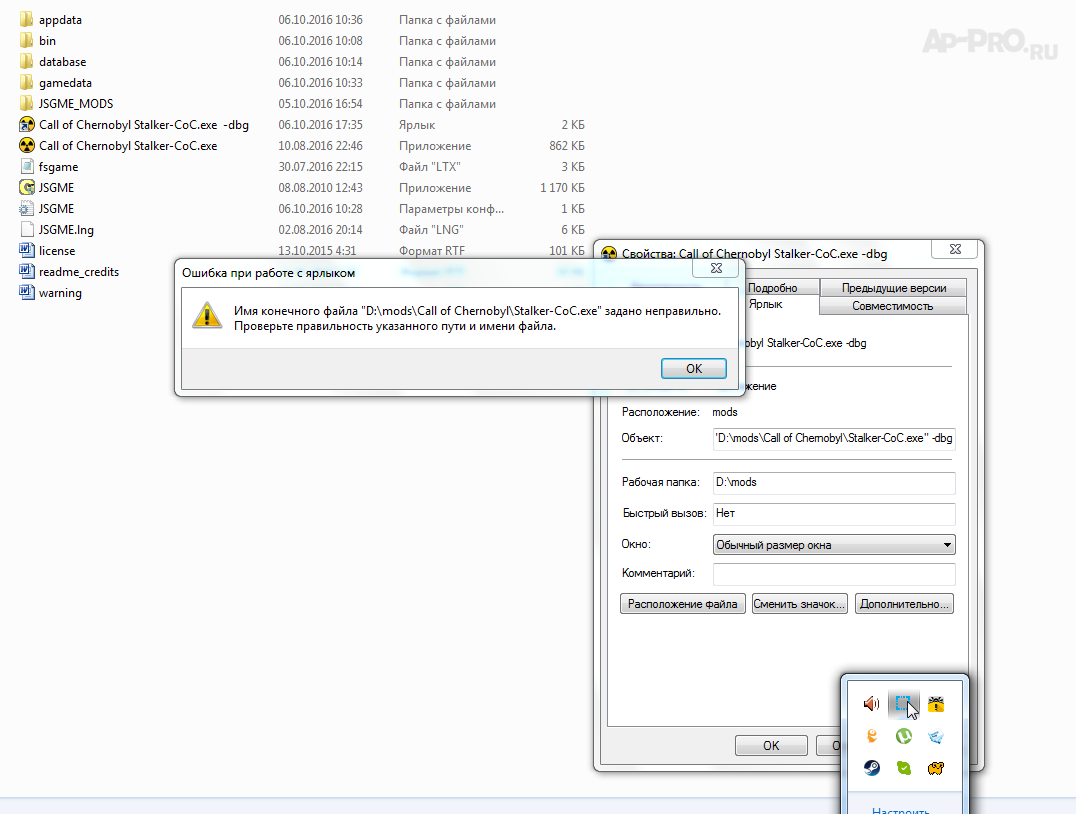This screenshot has width=1076, height=814.
Task: Click the Расположение файла button
Action: click(683, 604)
